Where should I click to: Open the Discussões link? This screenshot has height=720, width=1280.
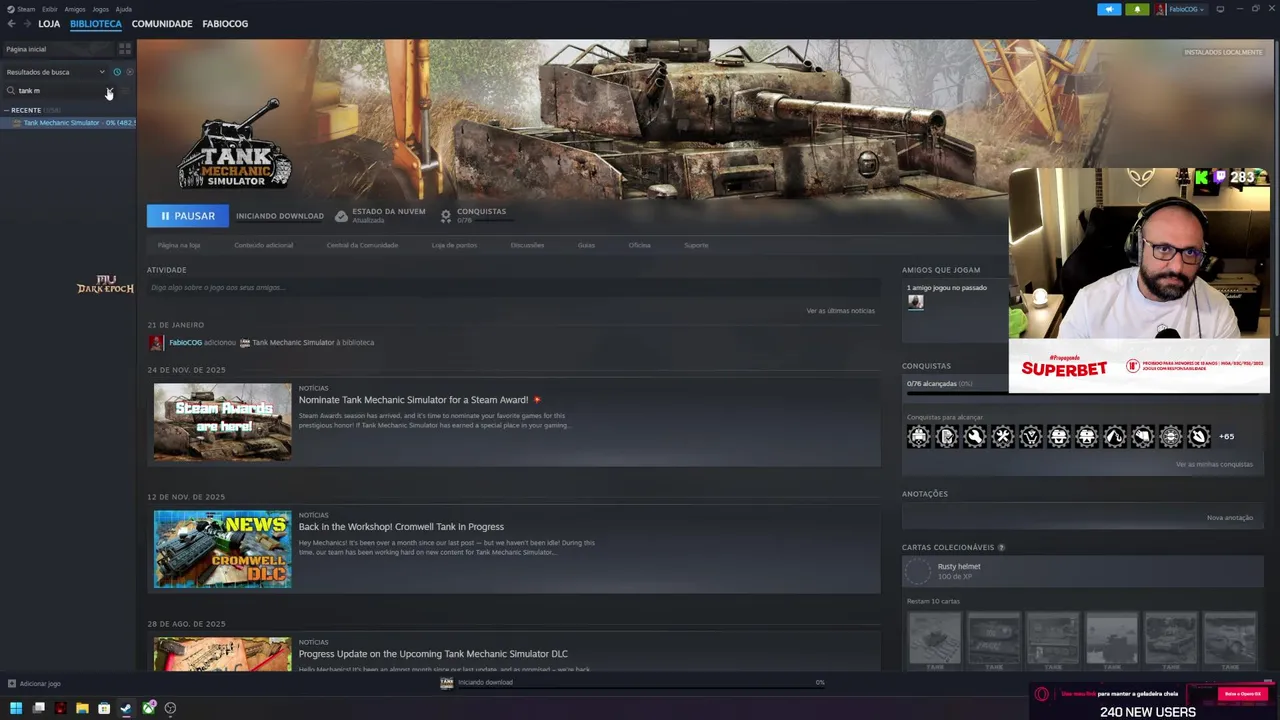coord(527,245)
